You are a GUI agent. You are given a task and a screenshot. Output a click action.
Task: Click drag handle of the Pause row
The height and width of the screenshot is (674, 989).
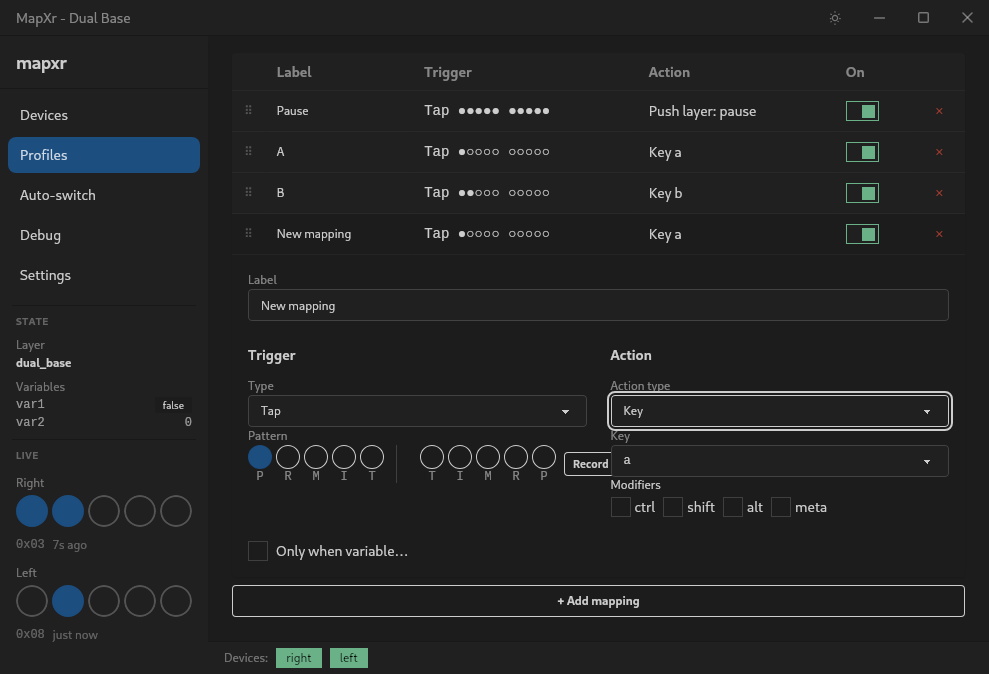(x=249, y=111)
